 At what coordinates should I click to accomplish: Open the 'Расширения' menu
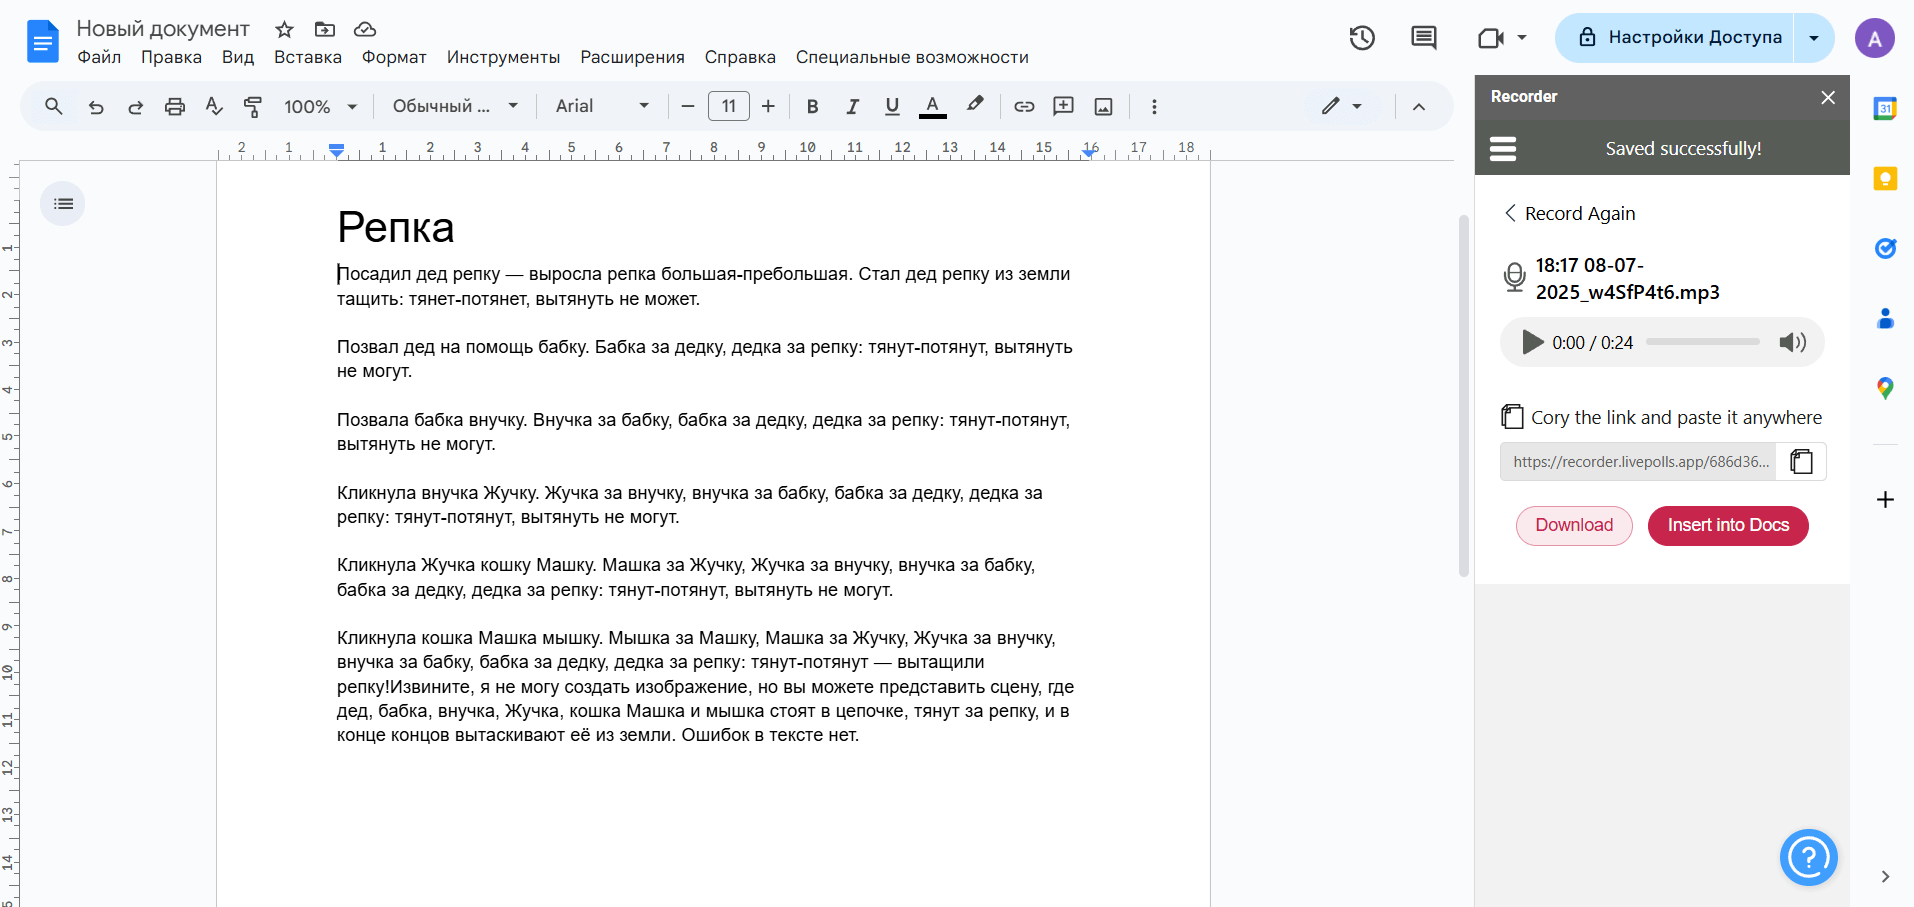click(632, 57)
